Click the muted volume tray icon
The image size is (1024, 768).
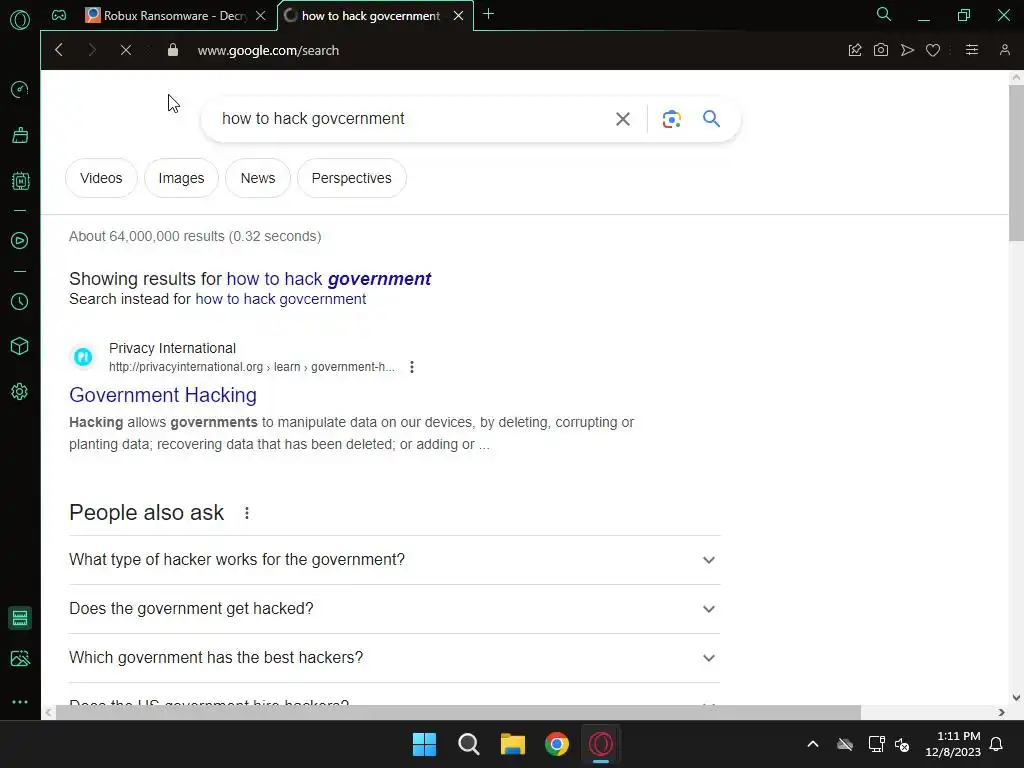[x=902, y=744]
